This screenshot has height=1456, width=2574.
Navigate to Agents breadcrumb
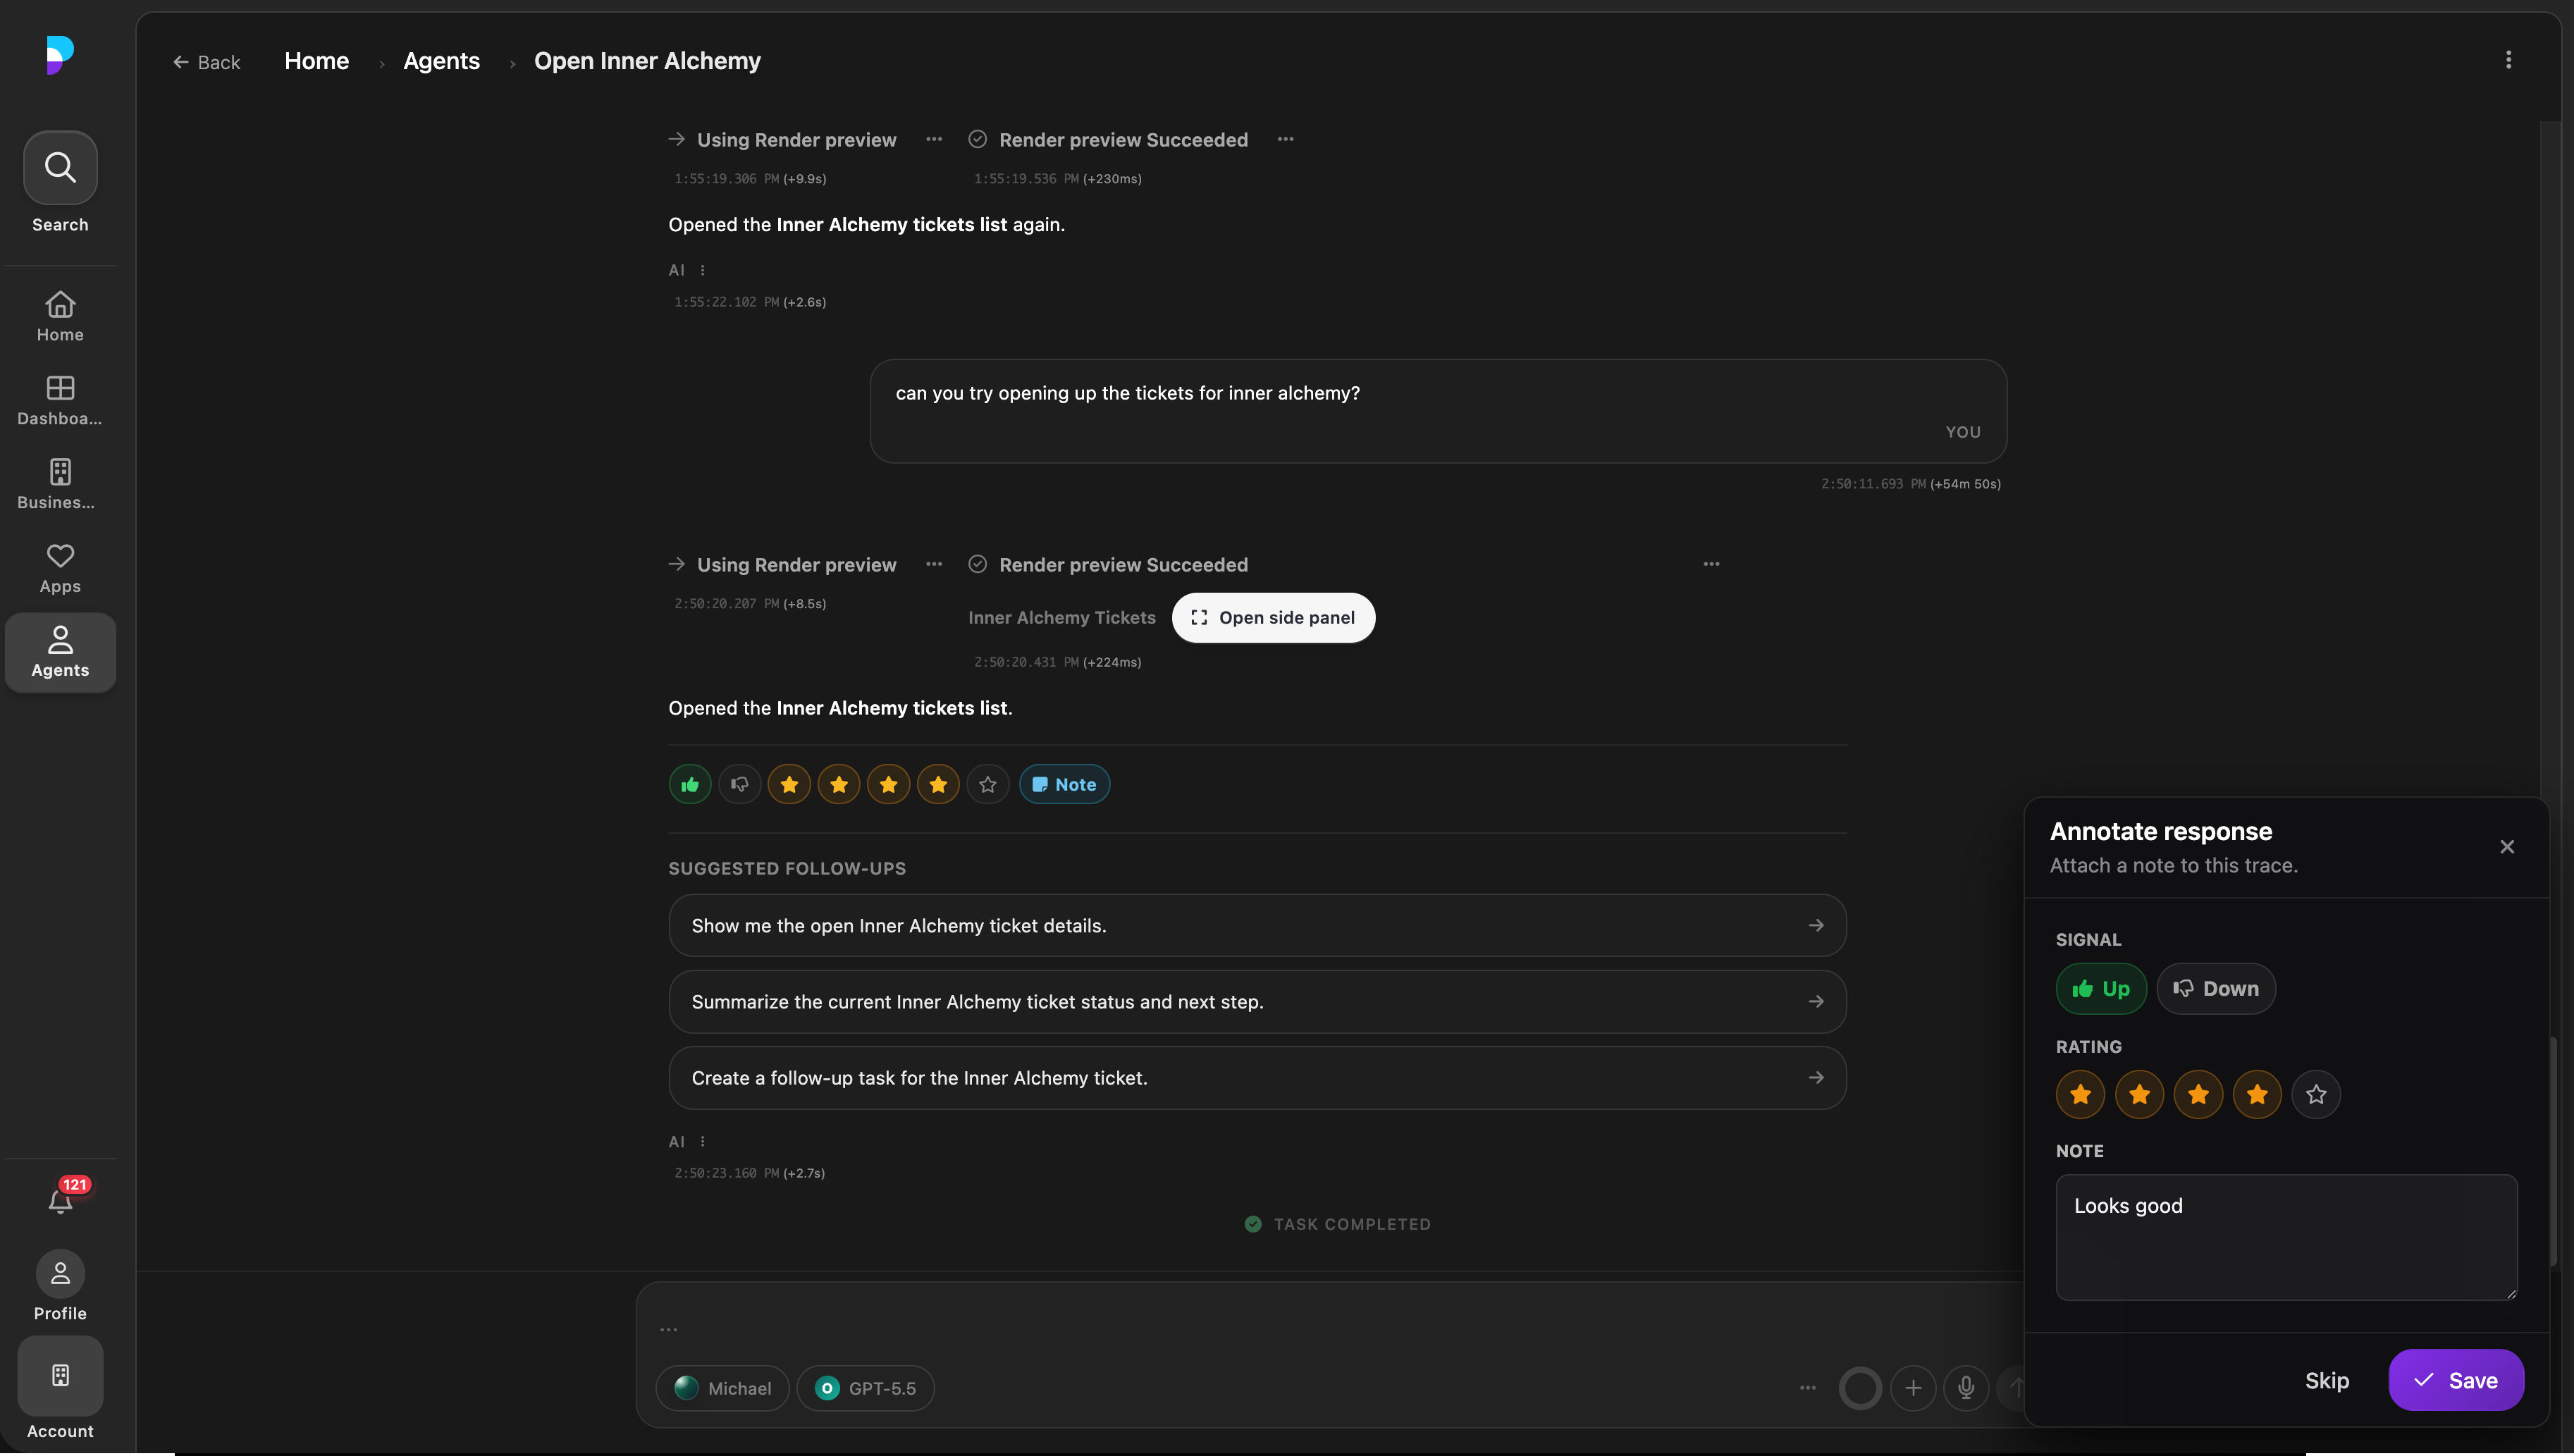pyautogui.click(x=441, y=61)
